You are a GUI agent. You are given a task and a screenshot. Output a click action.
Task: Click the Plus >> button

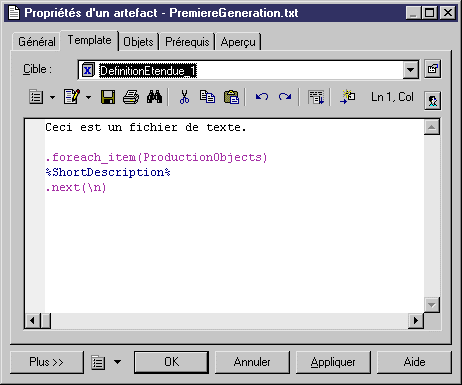[x=47, y=362]
